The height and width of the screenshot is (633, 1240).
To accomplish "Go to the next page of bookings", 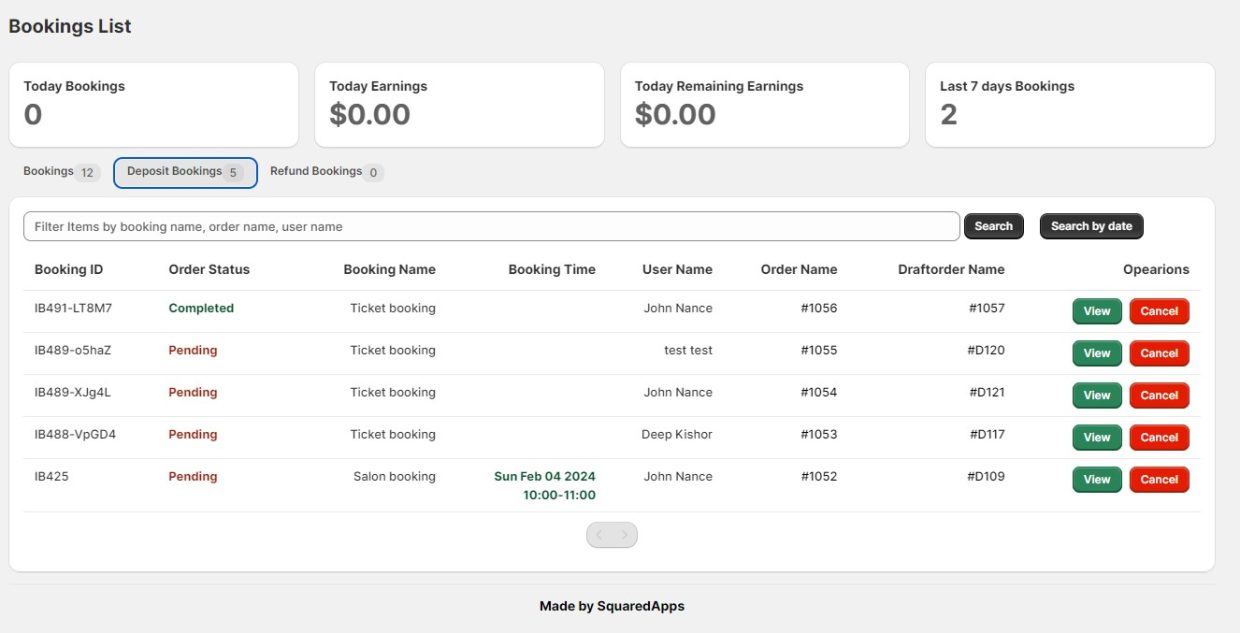I will [x=625, y=534].
